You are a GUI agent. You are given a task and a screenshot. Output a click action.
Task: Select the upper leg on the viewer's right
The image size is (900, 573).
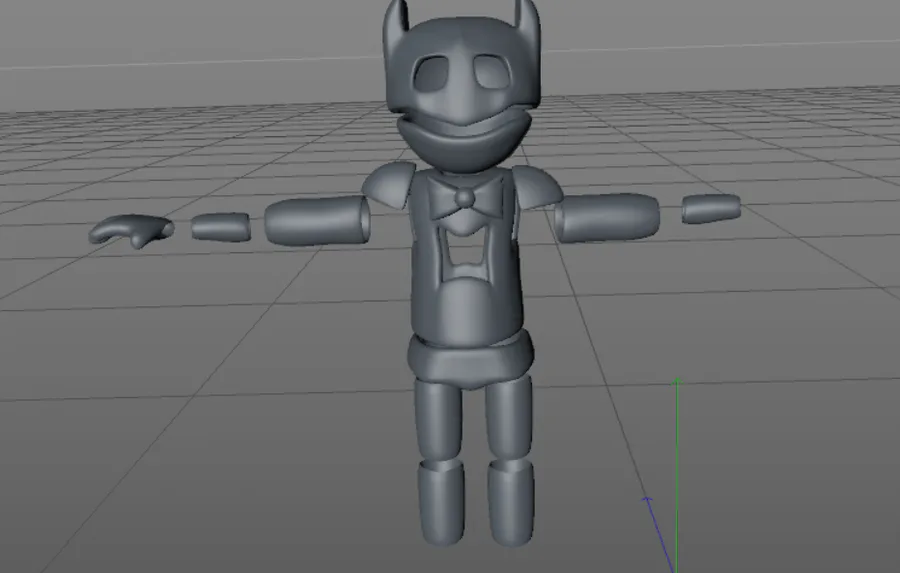(x=509, y=417)
